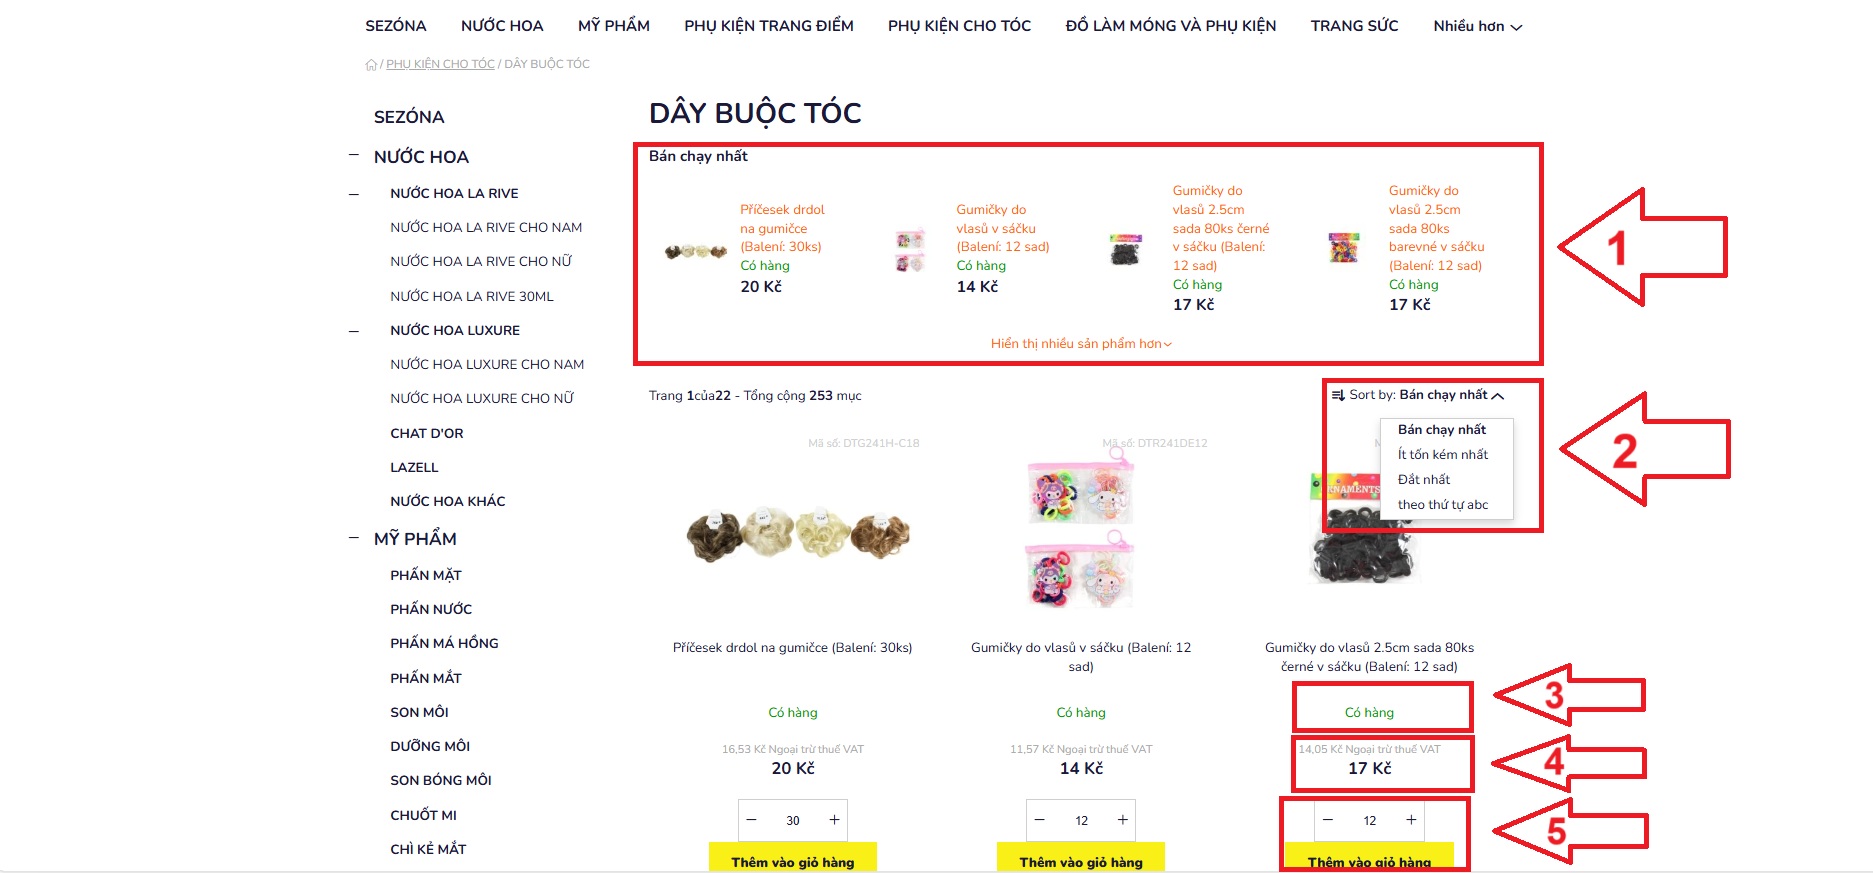Add Příčesek drdol to cart
The image size is (1873, 873).
pos(793,859)
